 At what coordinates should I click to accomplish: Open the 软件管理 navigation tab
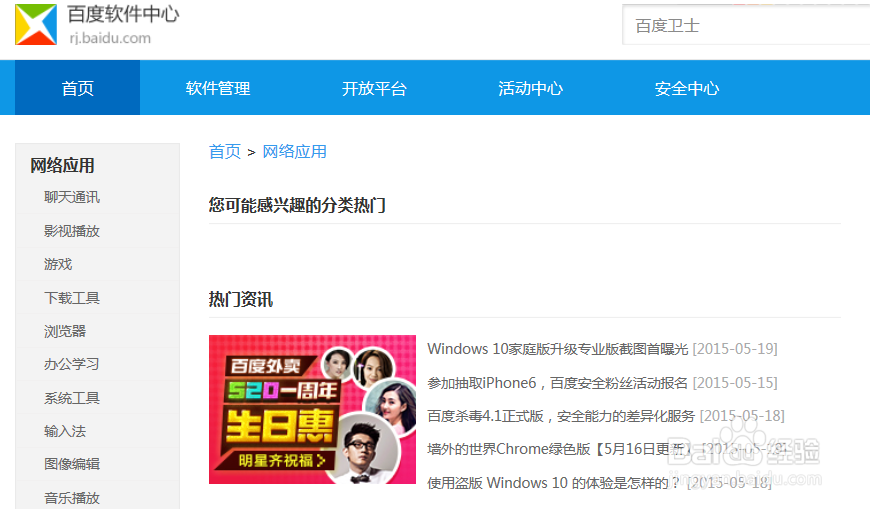click(218, 88)
